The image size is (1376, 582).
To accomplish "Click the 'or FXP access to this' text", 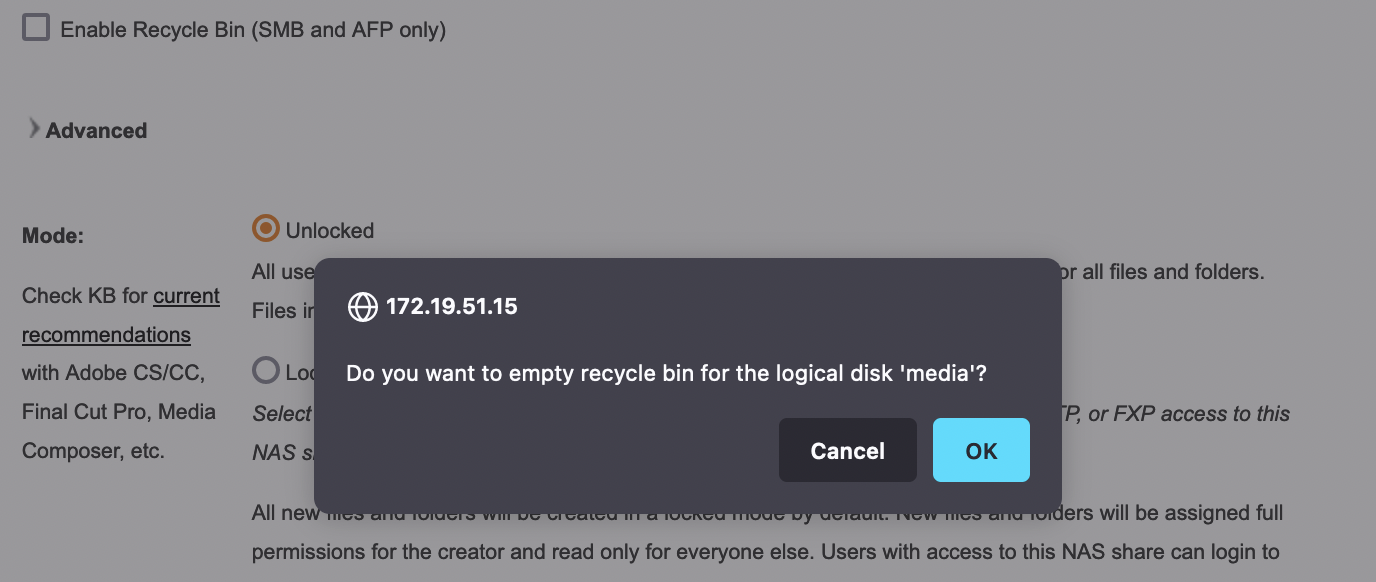I will click(1189, 413).
